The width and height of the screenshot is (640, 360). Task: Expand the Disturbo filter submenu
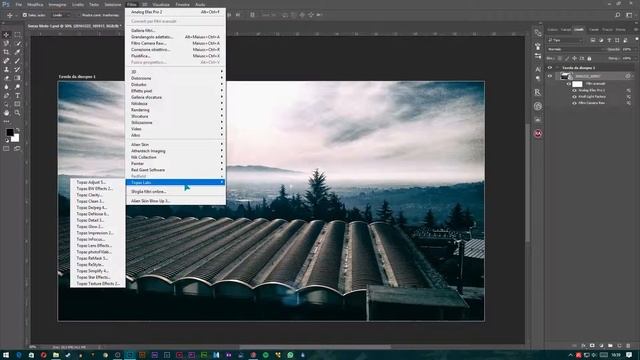(176, 84)
